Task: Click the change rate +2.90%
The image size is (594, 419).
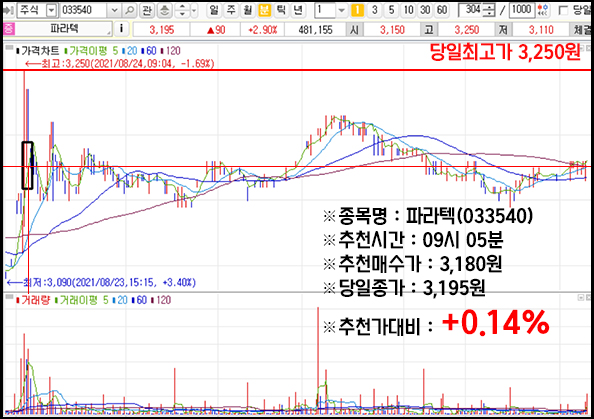Action: tap(263, 30)
